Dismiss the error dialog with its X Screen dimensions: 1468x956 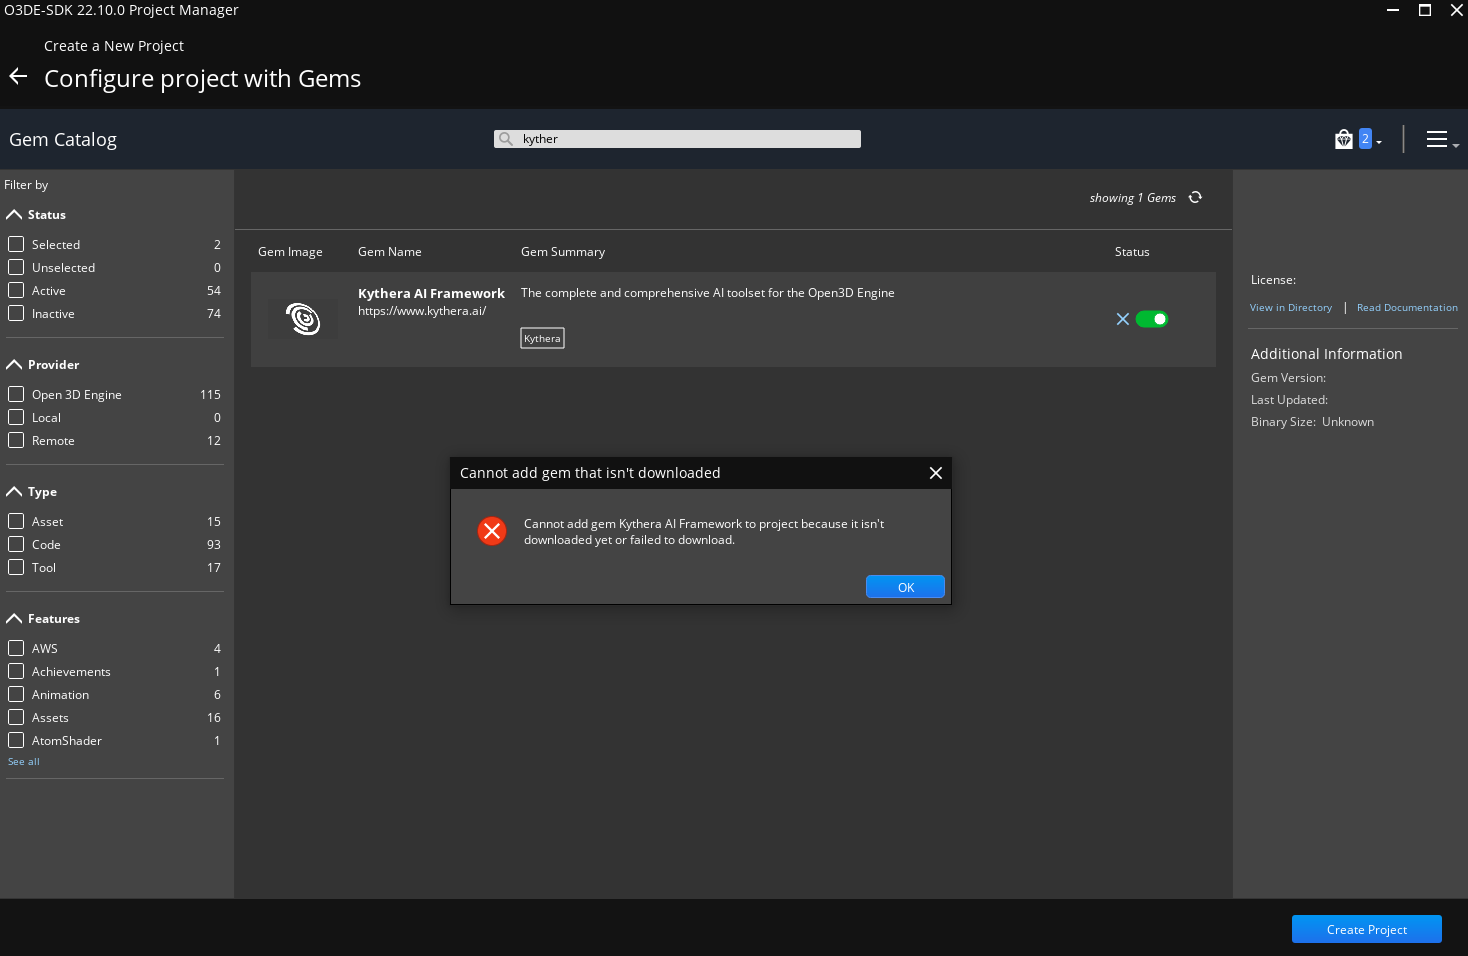coord(935,472)
